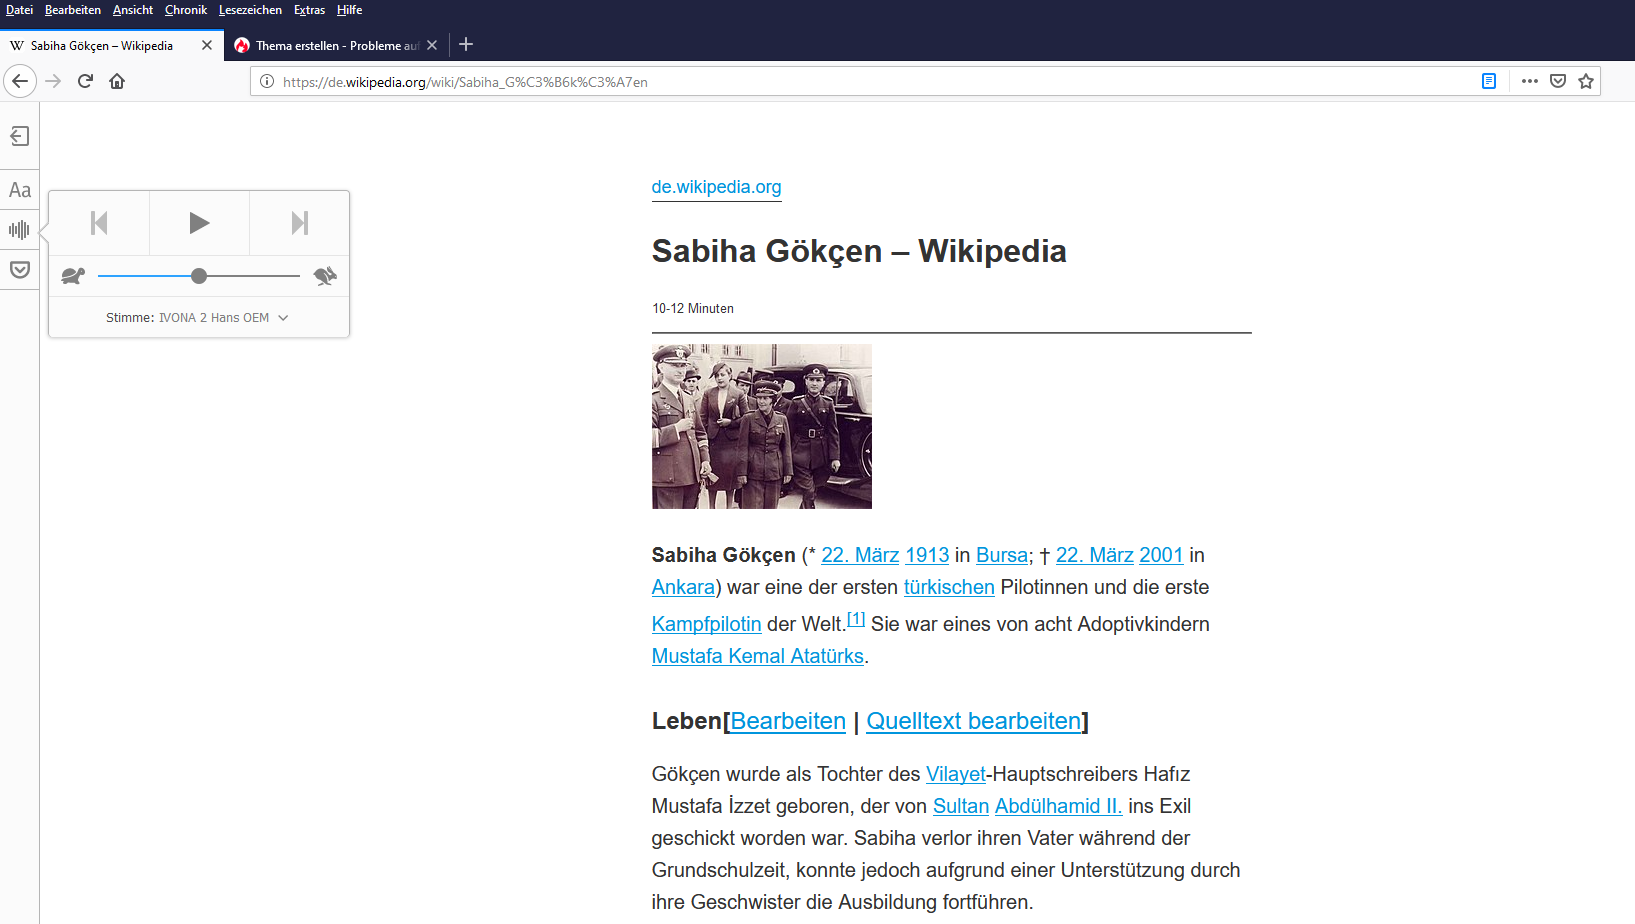1635x924 pixels.
Task: Toggle reader view icon in address bar
Action: 1489,81
